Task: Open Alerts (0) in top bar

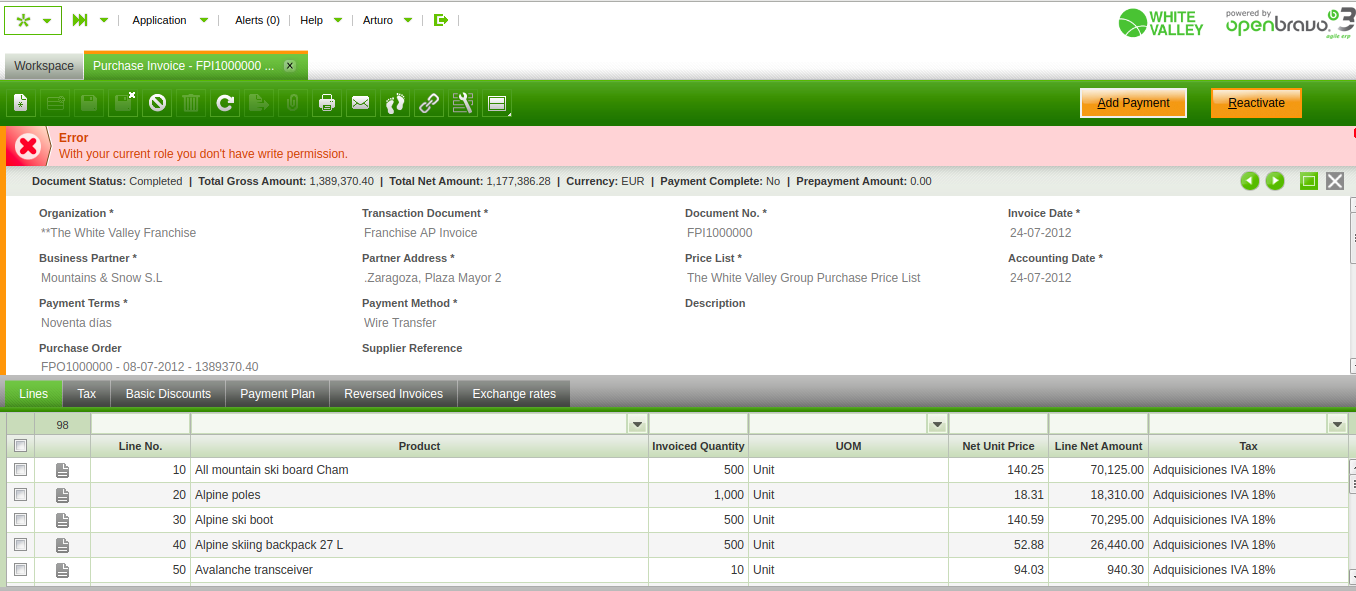Action: click(257, 20)
